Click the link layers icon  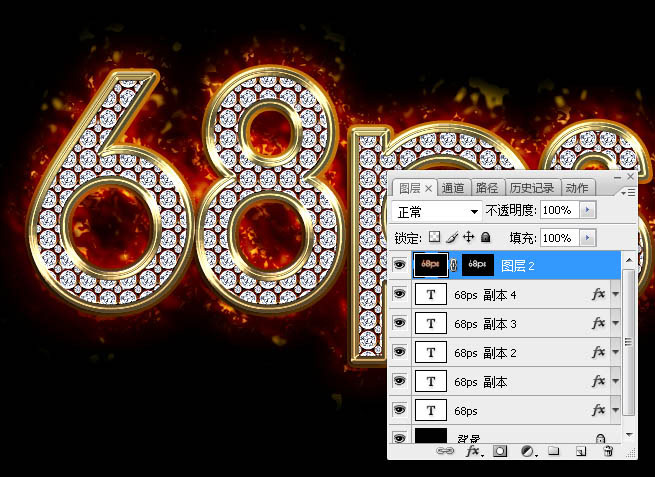pyautogui.click(x=445, y=452)
